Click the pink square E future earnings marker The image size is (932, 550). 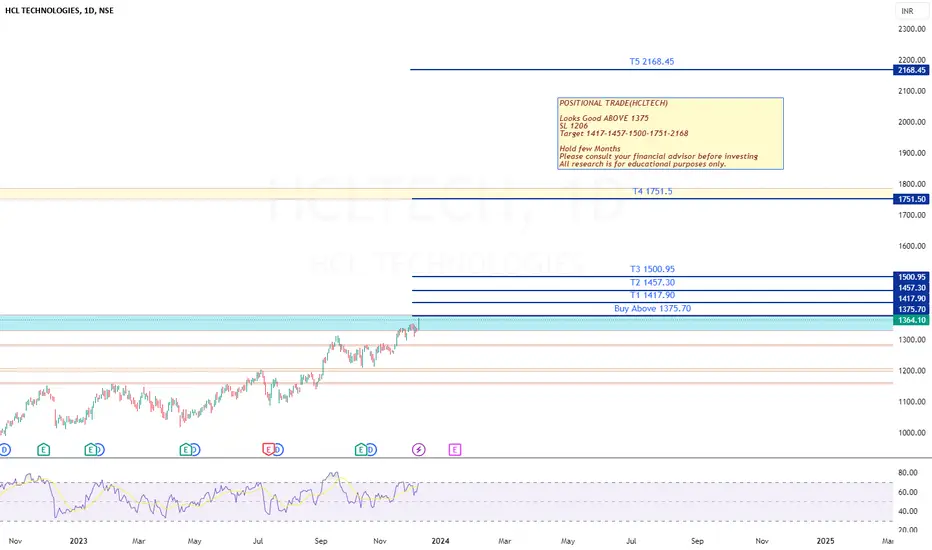coord(455,450)
